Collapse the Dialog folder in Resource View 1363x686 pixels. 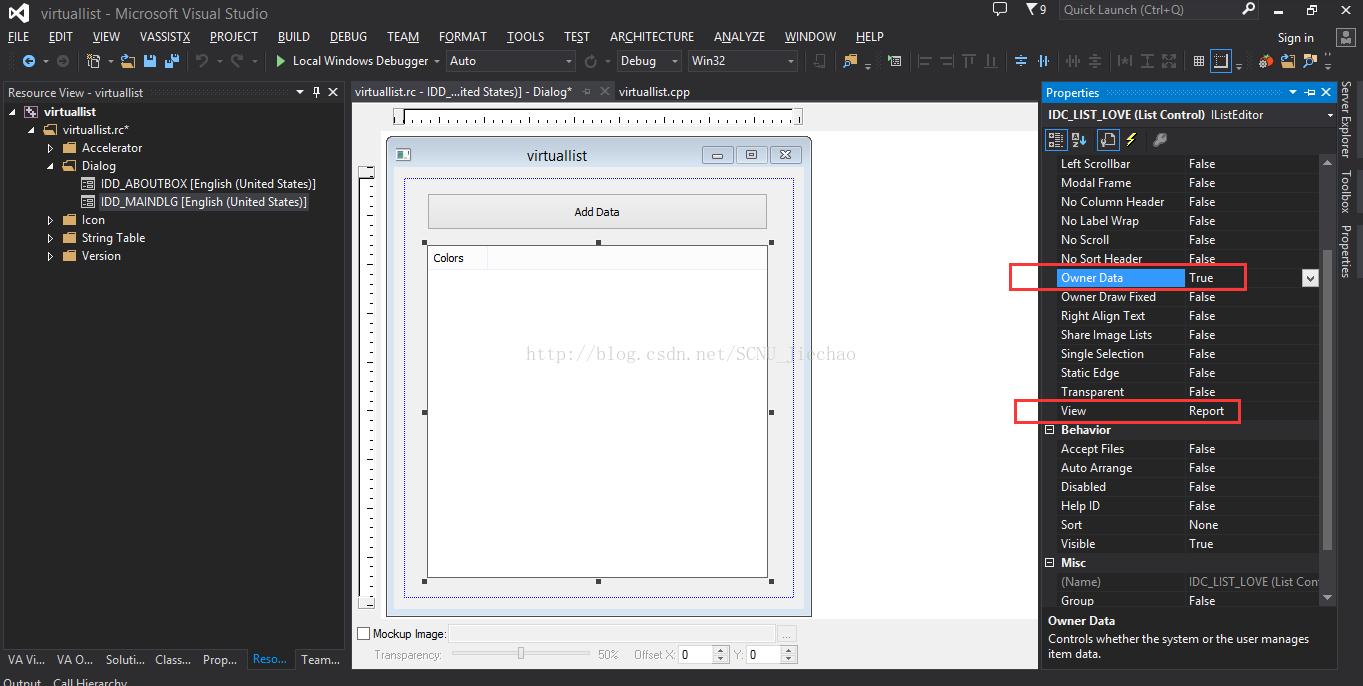pos(51,166)
